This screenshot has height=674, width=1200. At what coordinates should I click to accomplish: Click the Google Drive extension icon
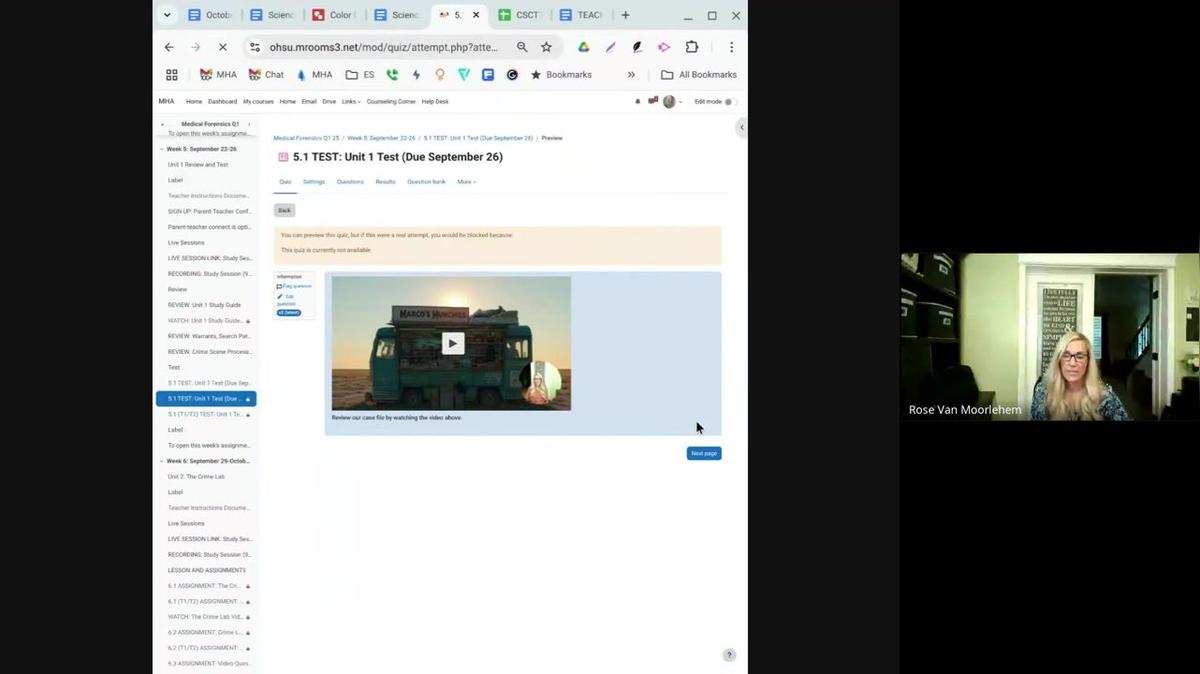click(x=583, y=47)
